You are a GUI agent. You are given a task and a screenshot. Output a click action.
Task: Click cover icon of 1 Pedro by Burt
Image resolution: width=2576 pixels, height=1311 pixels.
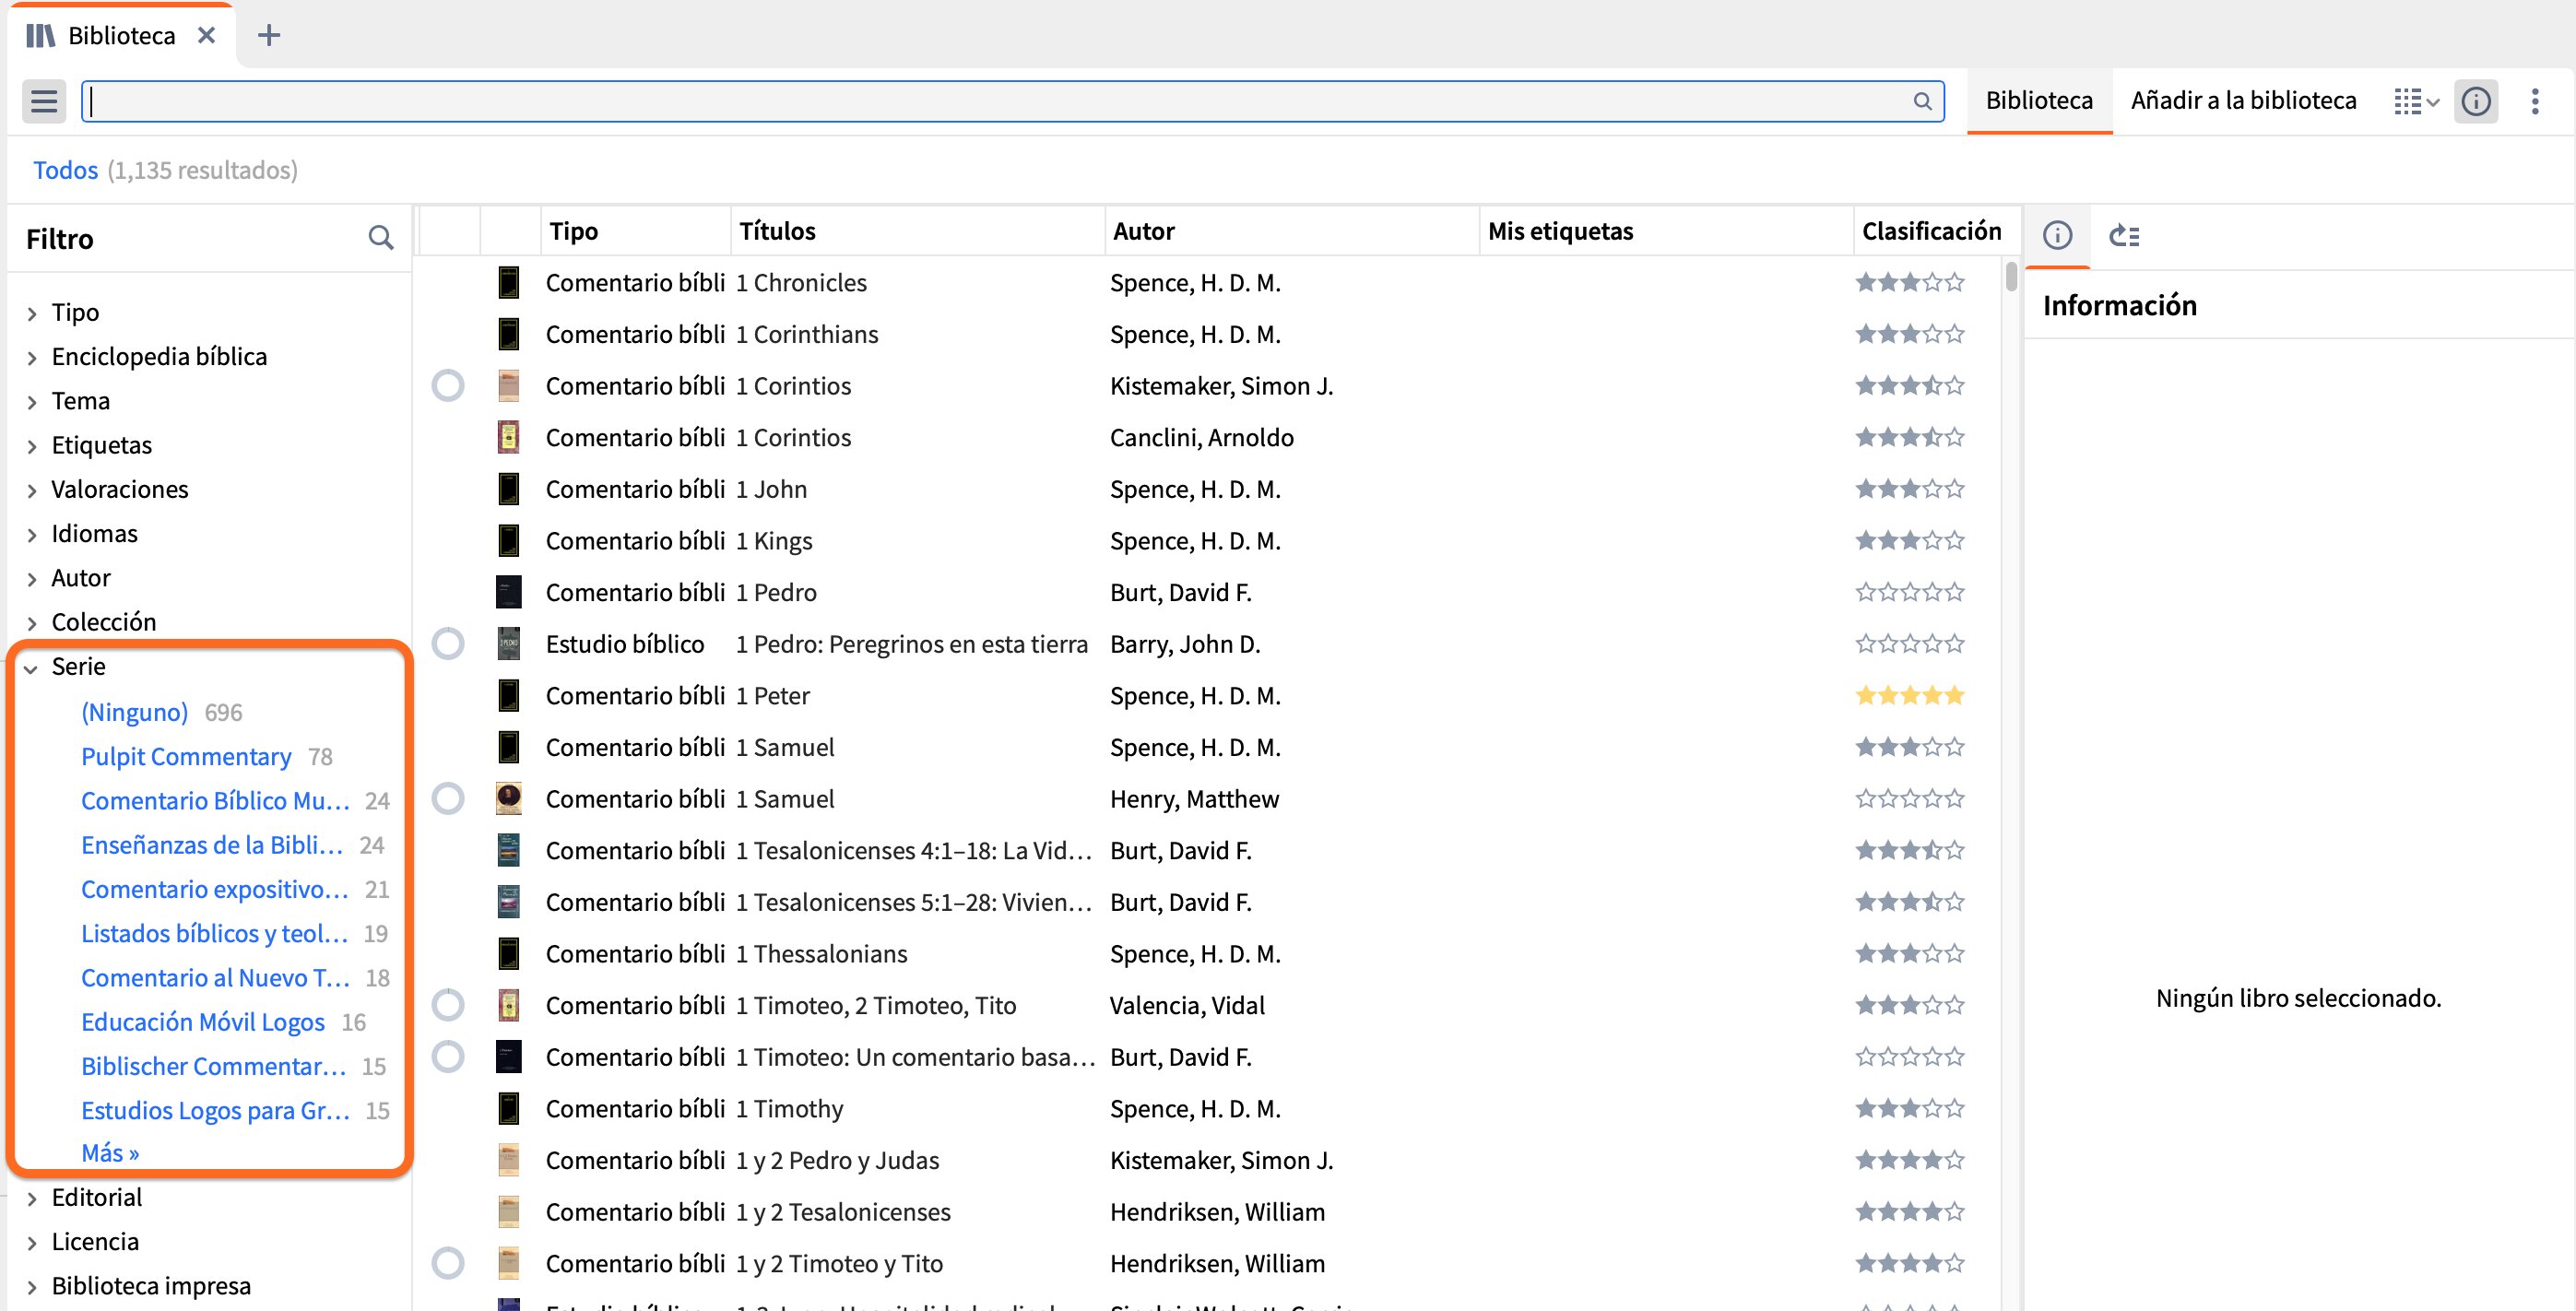click(x=509, y=592)
